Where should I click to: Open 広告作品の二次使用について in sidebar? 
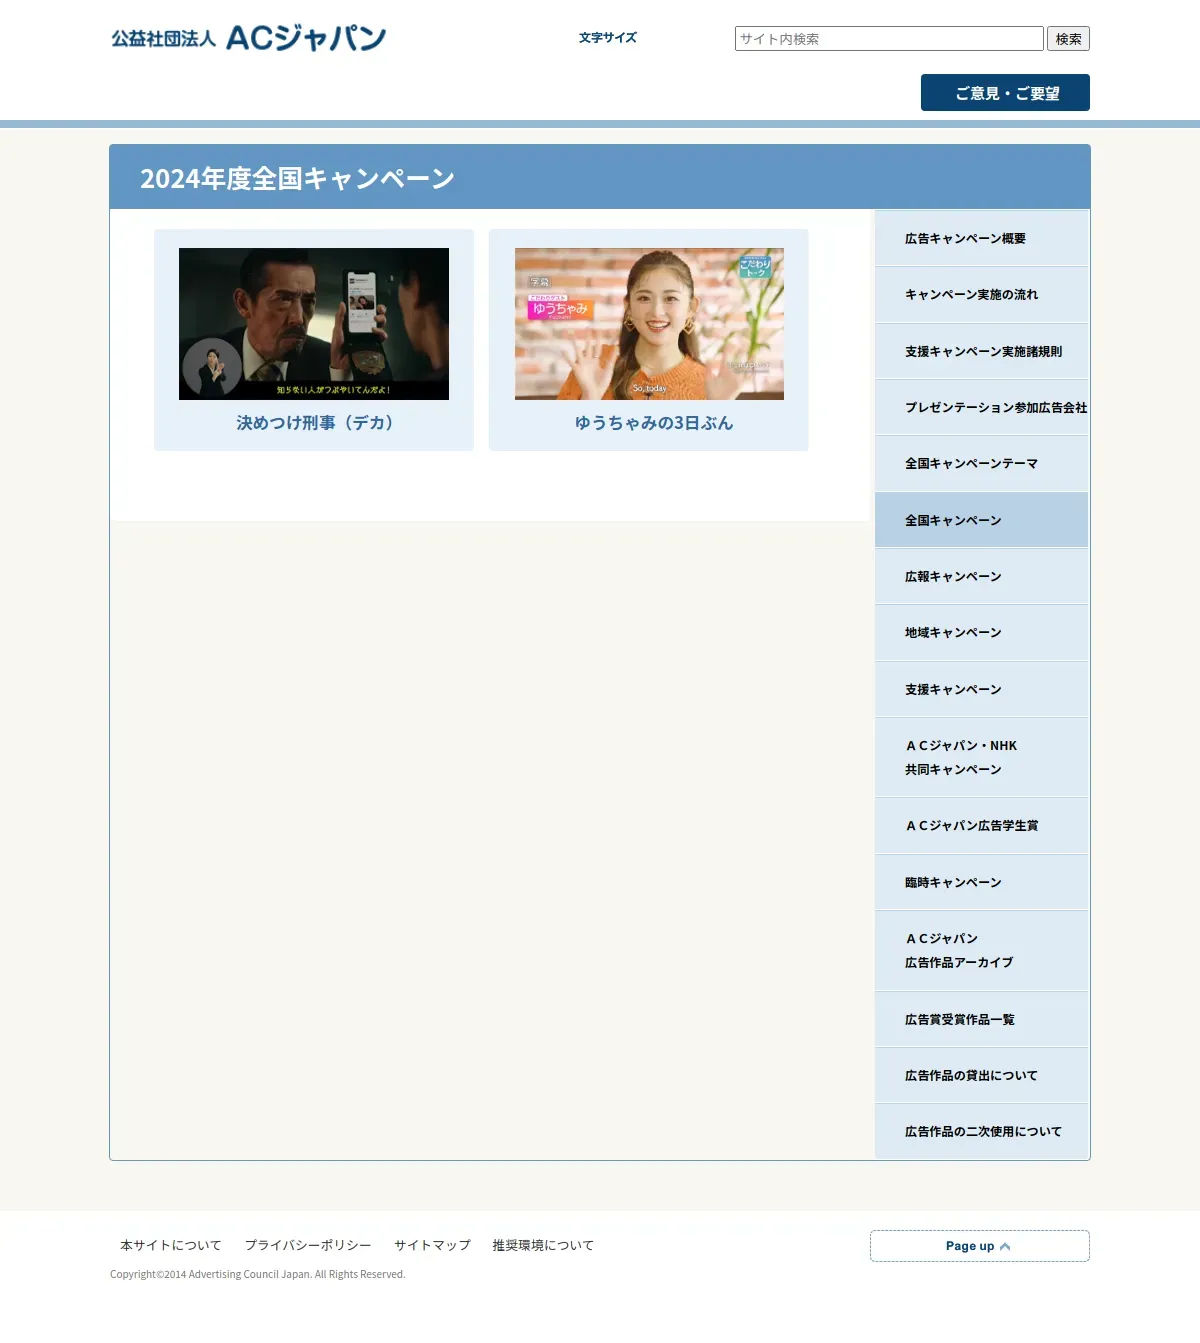coord(982,1132)
